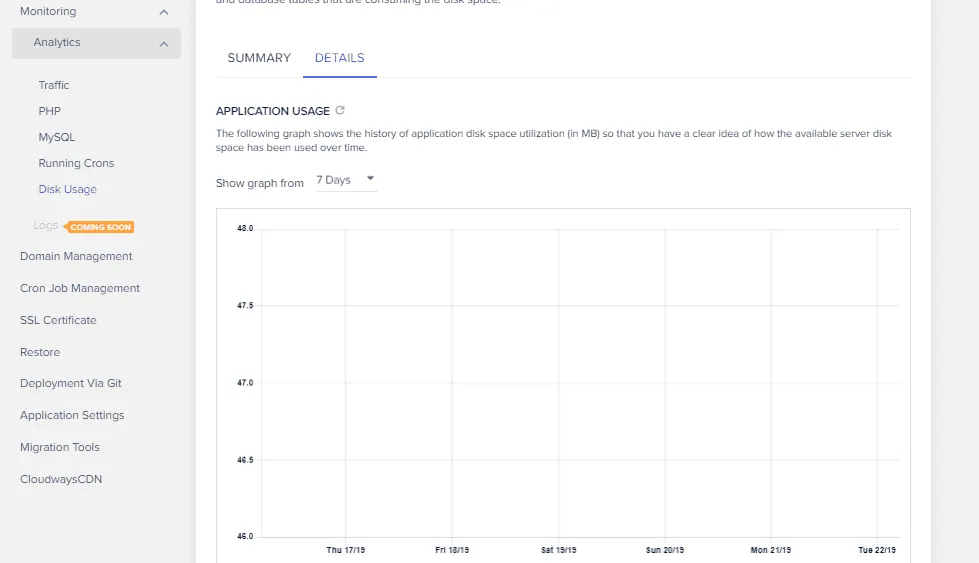The width and height of the screenshot is (979, 563).
Task: Refresh the Application Usage graph
Action: (340, 110)
